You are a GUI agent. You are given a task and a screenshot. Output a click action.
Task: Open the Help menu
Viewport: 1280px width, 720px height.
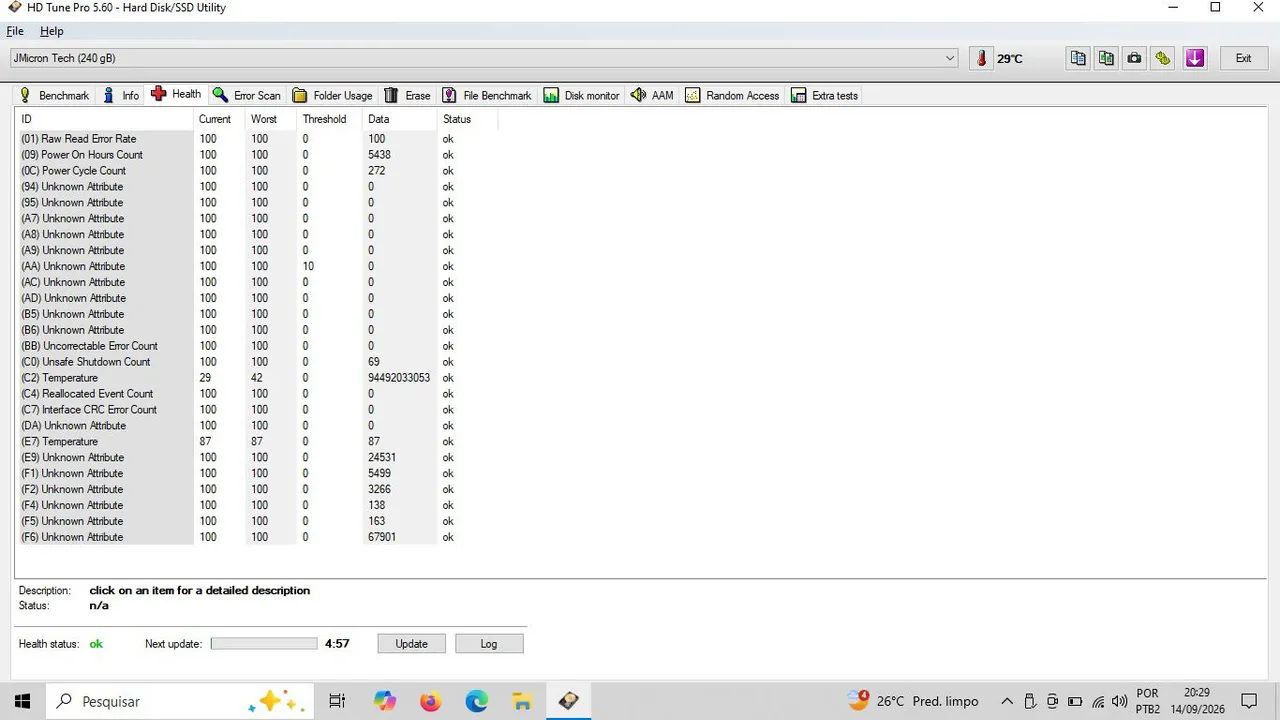[51, 31]
